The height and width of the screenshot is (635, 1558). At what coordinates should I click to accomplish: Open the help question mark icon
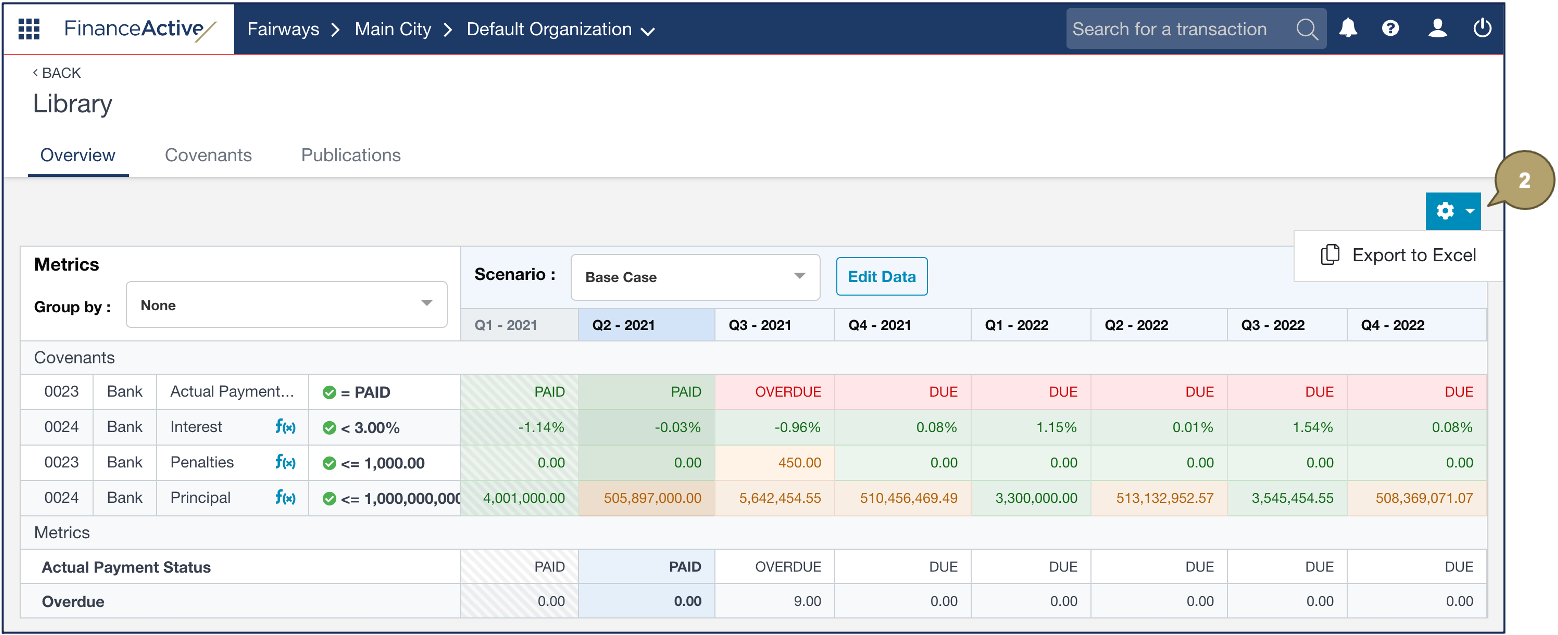[x=1390, y=29]
